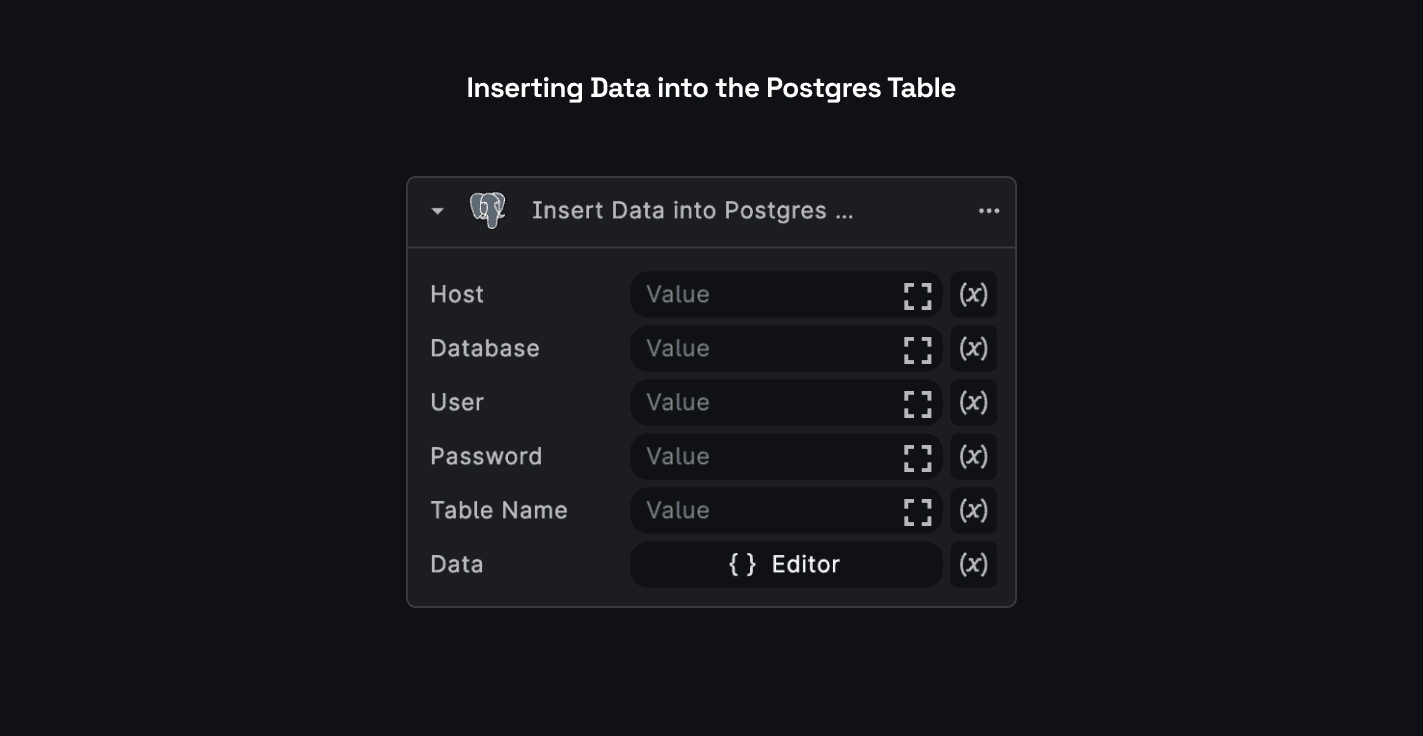Toggle variable mode for Database
This screenshot has height=736, width=1423.
[973, 349]
